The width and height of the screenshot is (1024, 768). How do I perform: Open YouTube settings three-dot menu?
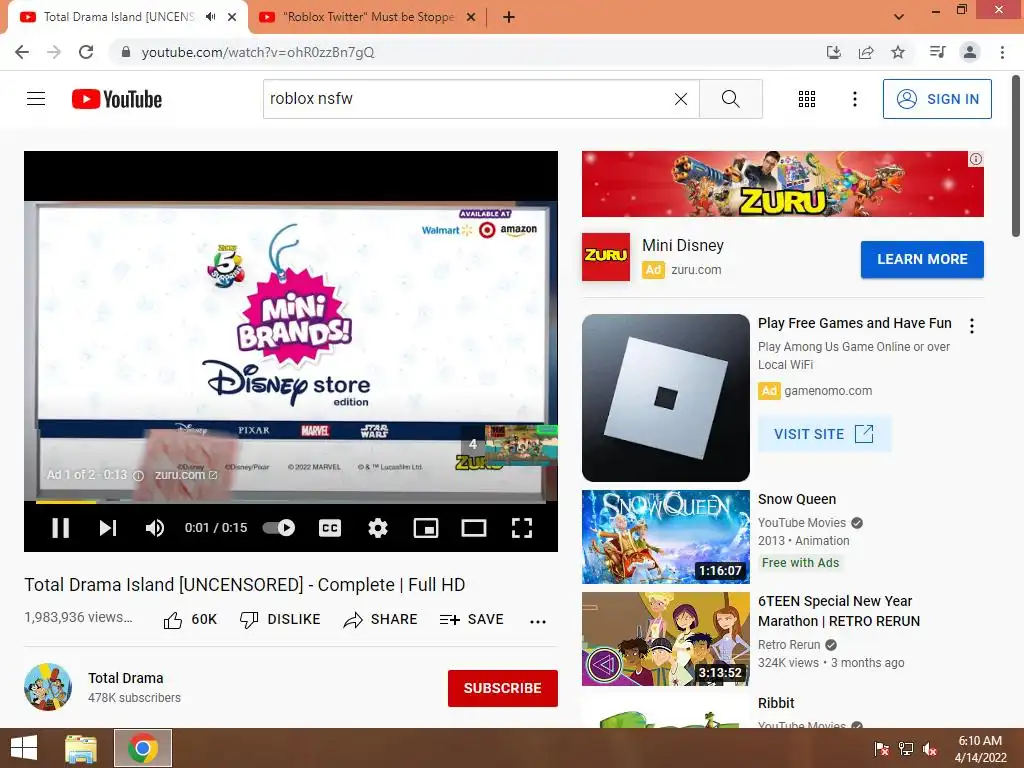coord(854,99)
